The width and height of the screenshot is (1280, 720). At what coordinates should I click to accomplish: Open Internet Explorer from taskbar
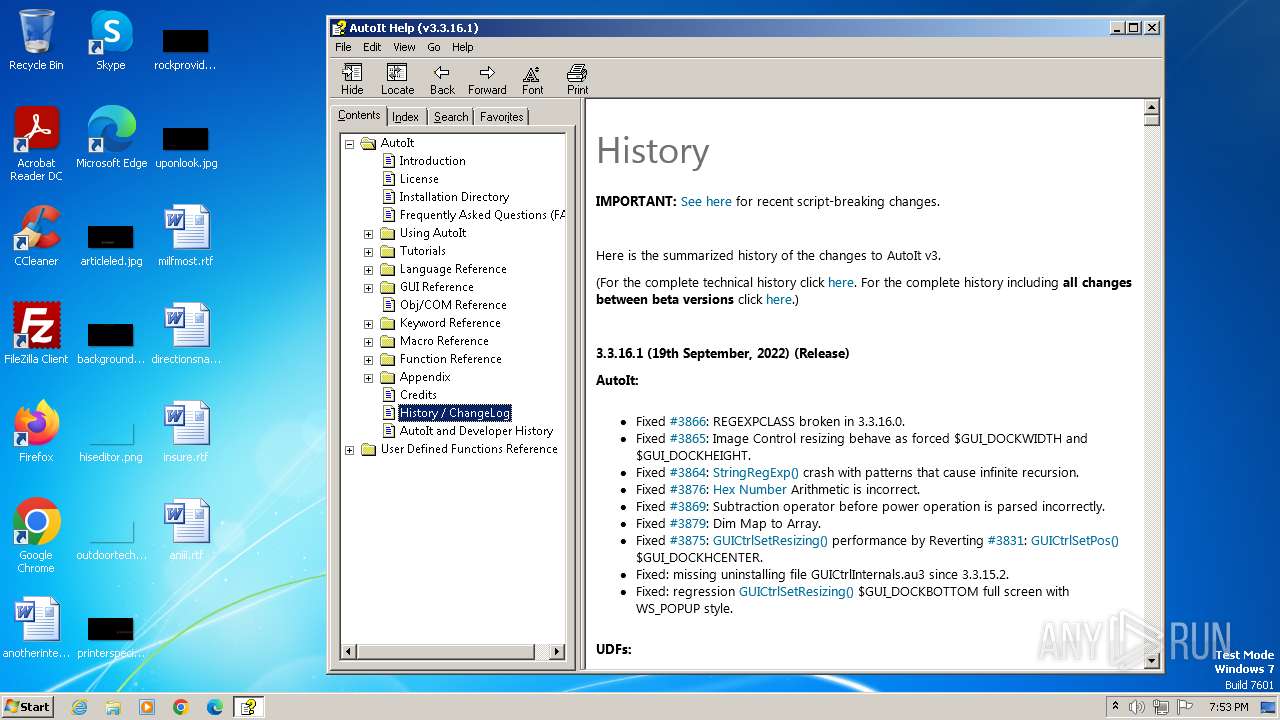[x=79, y=707]
